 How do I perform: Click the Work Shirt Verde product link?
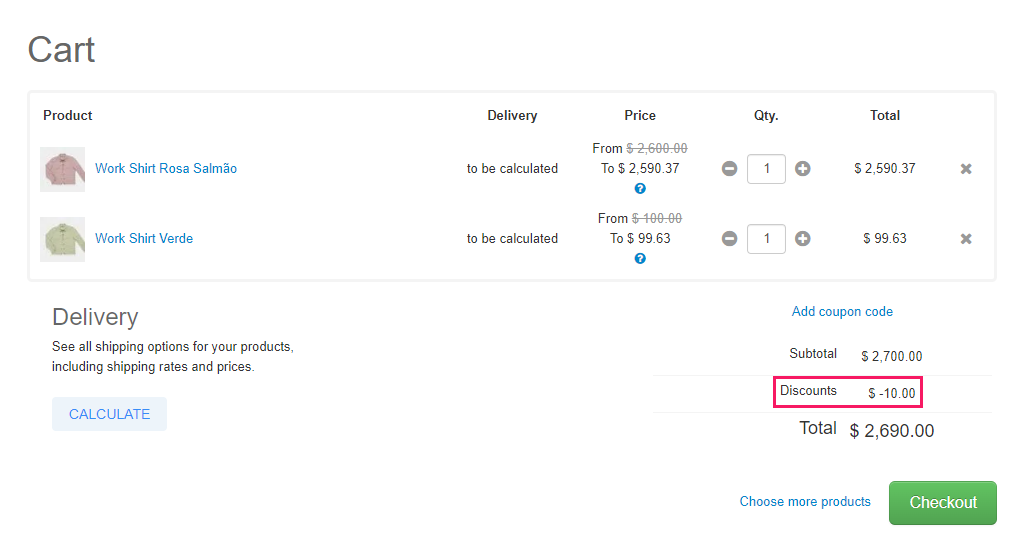pyautogui.click(x=144, y=239)
